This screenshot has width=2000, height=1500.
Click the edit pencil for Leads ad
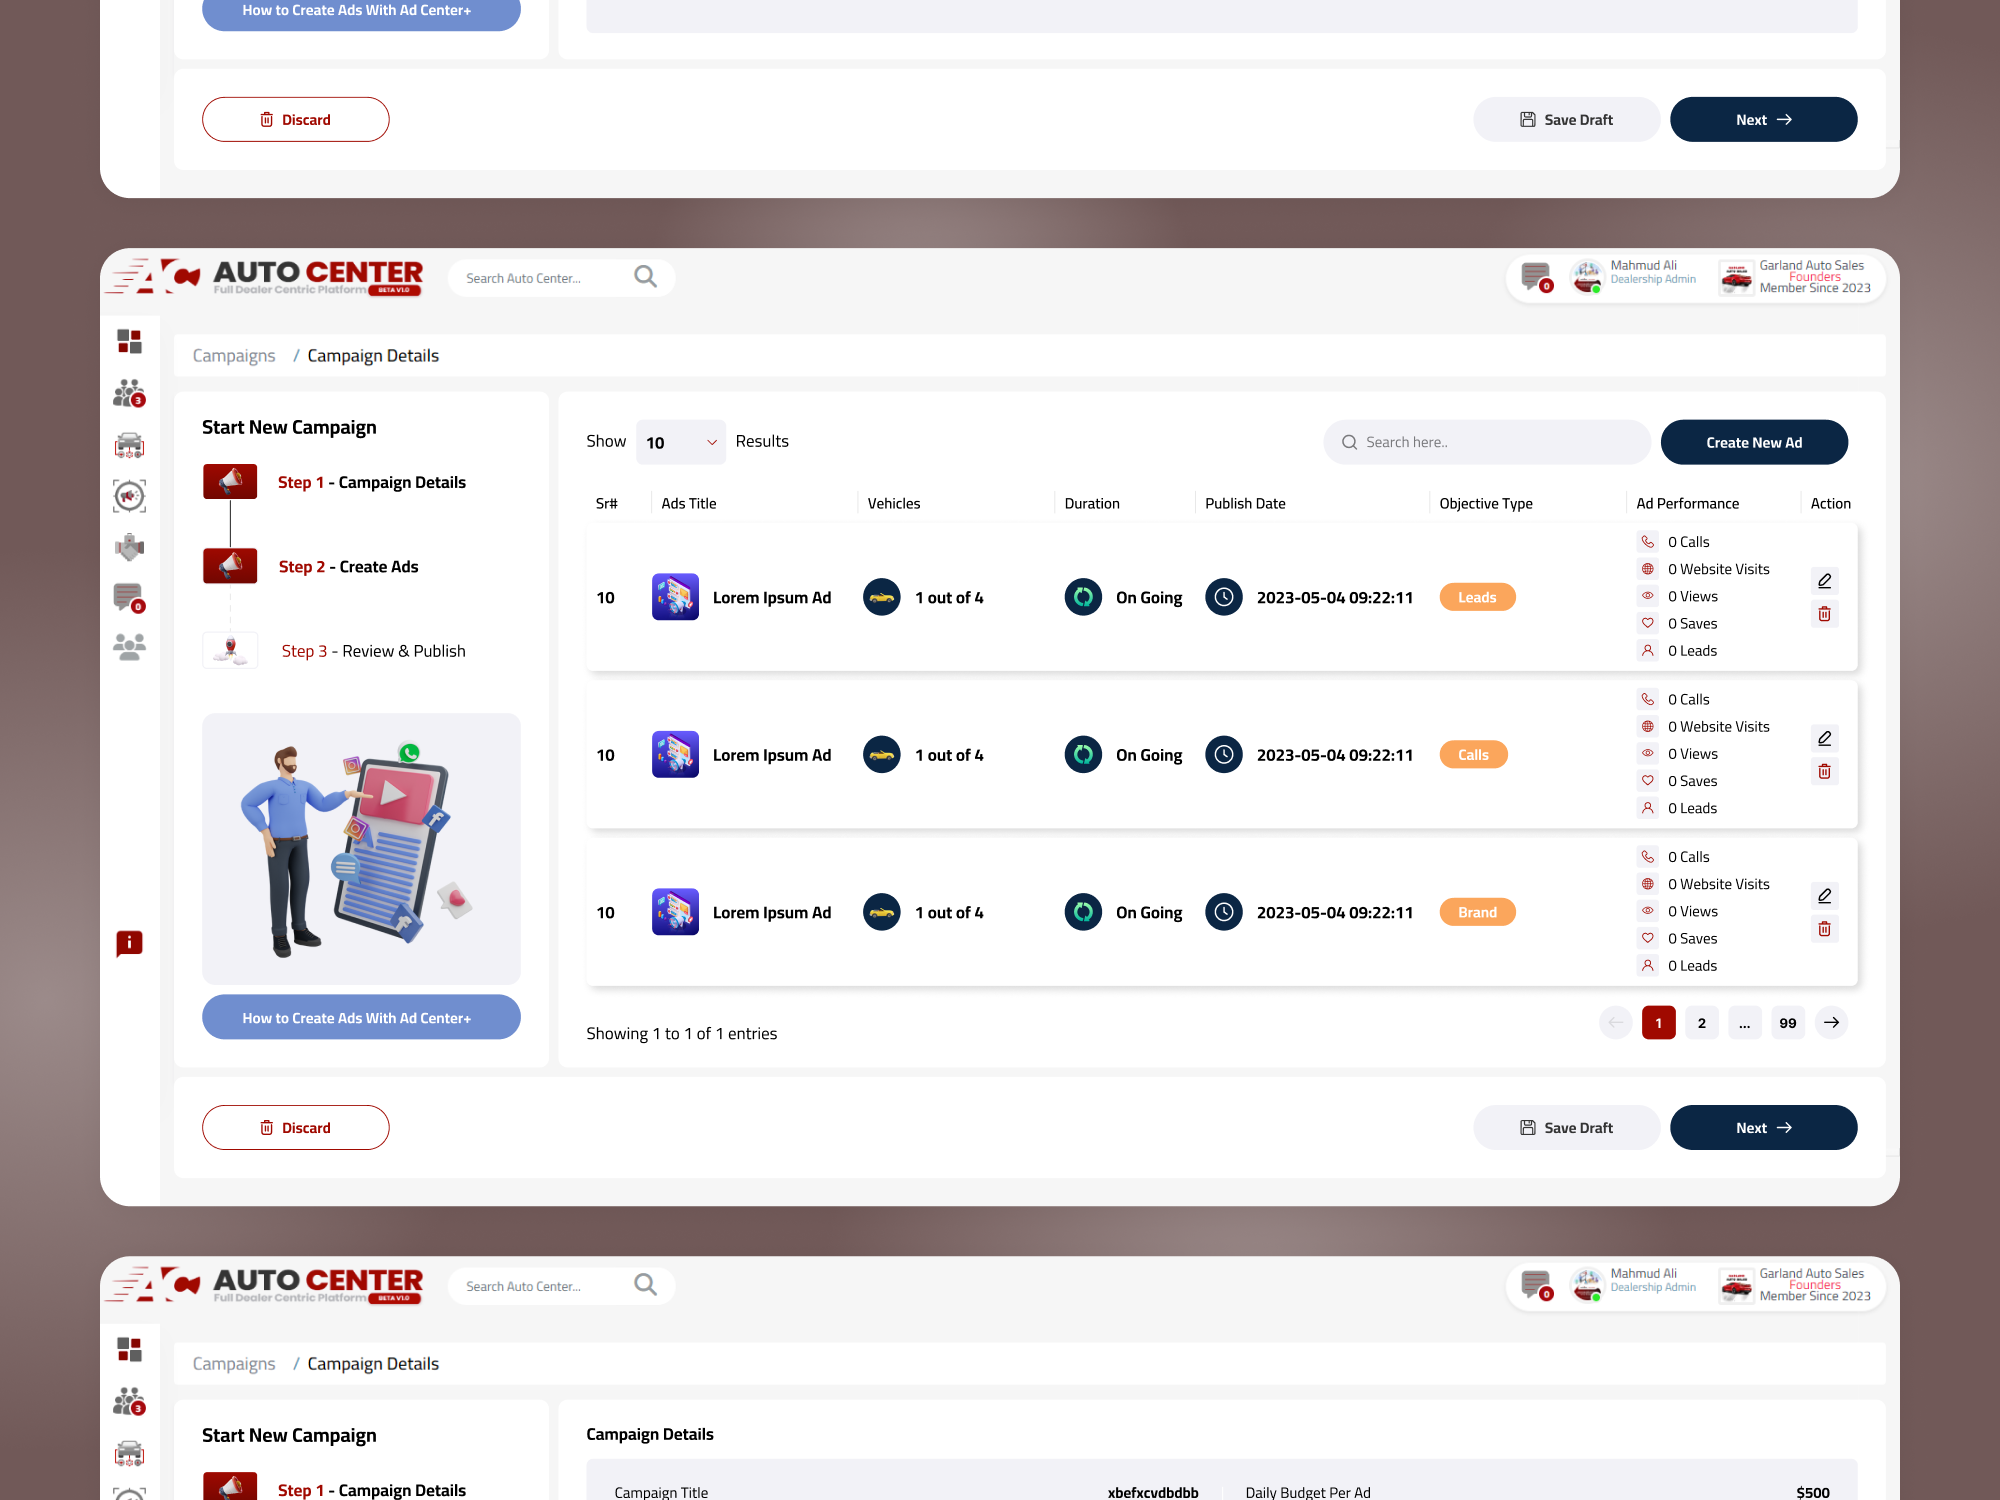(x=1824, y=581)
